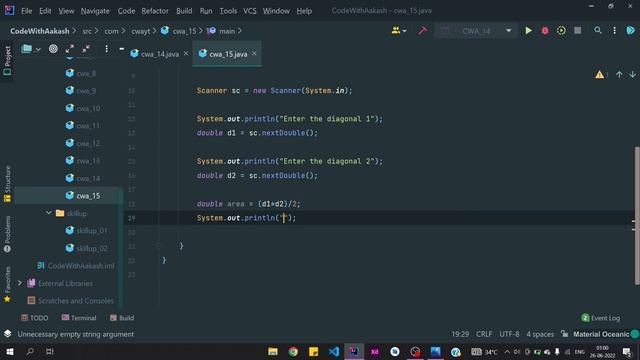The width and height of the screenshot is (640, 360).
Task: Open the Project tool window sidebar button
Action: point(7,60)
